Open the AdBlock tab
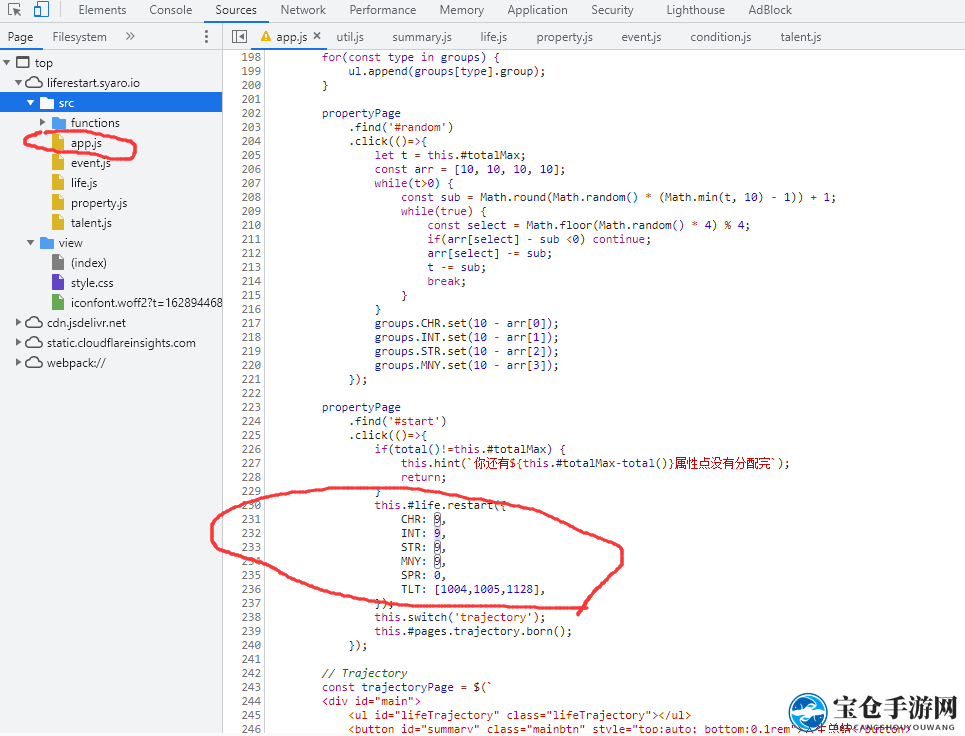Screen dimensions: 965x736 coord(770,10)
